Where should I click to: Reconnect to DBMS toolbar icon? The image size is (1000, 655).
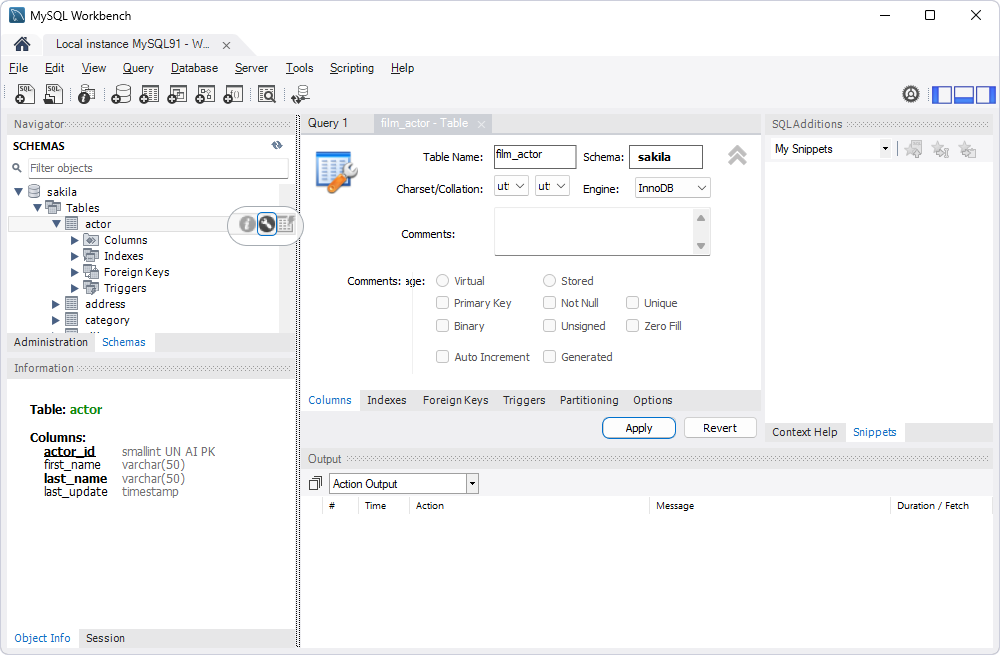(x=300, y=94)
